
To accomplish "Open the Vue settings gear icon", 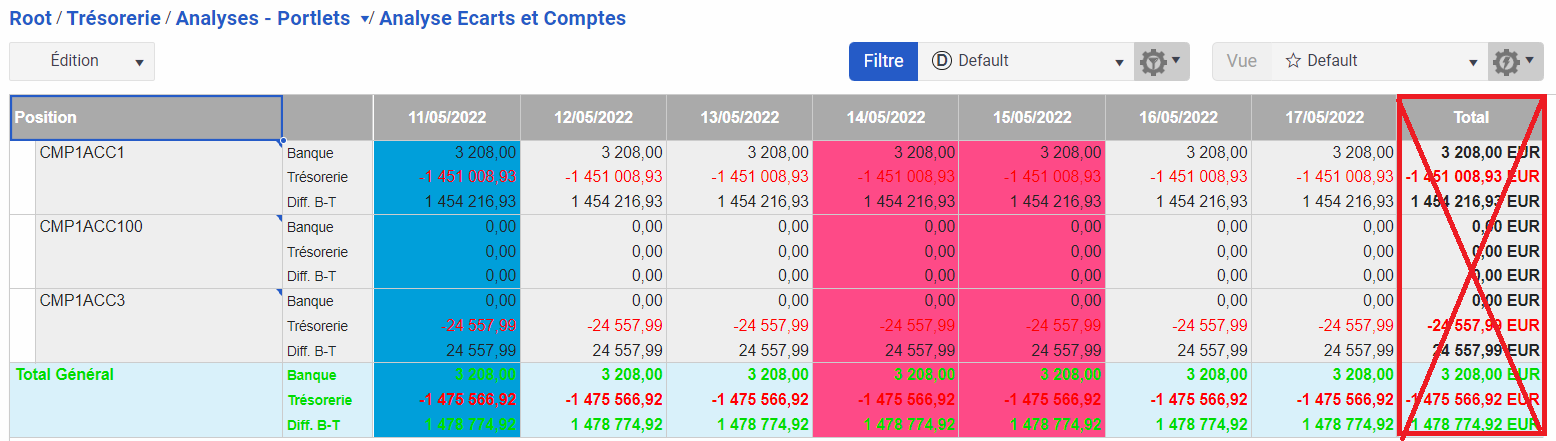I will (1514, 62).
